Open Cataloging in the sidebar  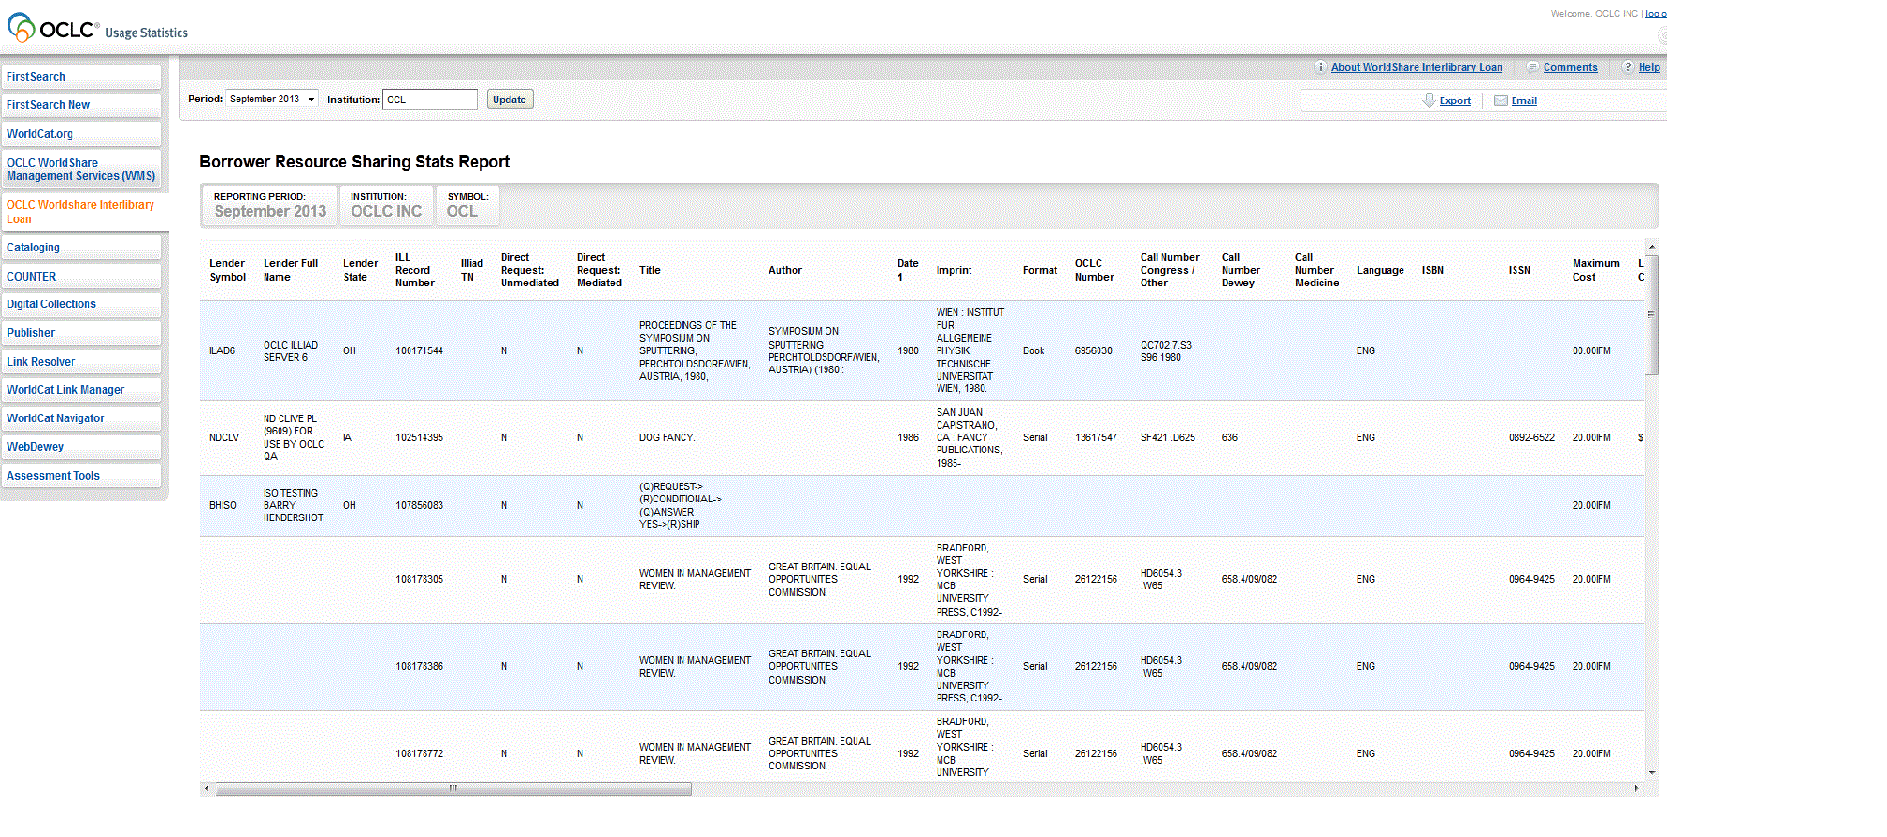click(x=81, y=247)
